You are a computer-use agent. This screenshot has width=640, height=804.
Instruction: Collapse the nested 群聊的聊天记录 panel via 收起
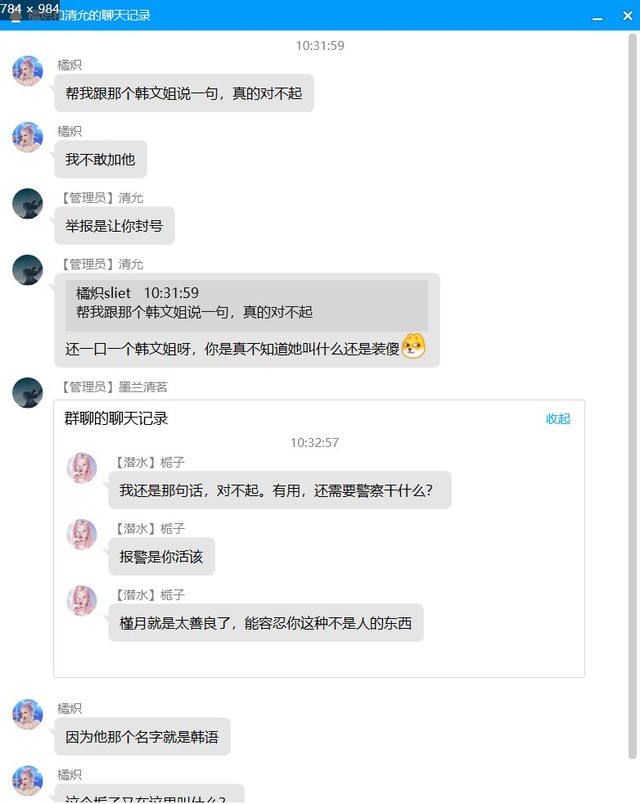pyautogui.click(x=558, y=419)
